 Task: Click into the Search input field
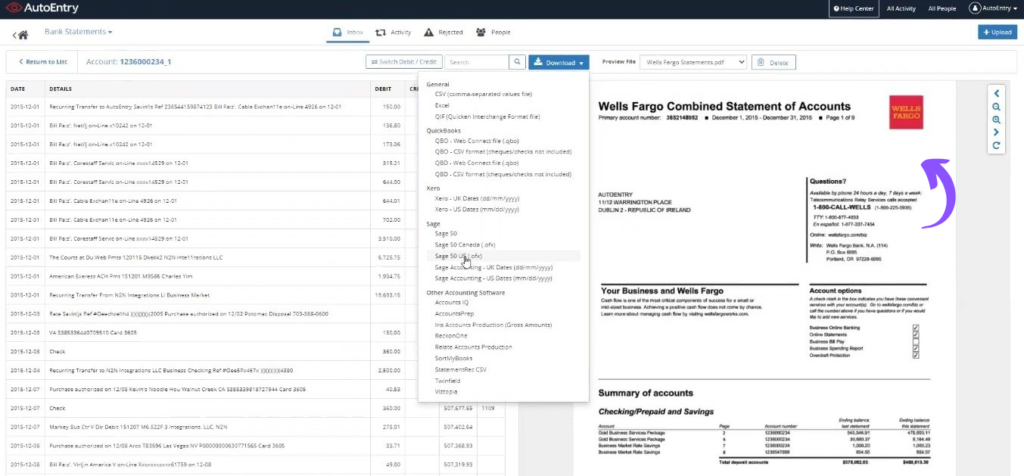(x=476, y=62)
